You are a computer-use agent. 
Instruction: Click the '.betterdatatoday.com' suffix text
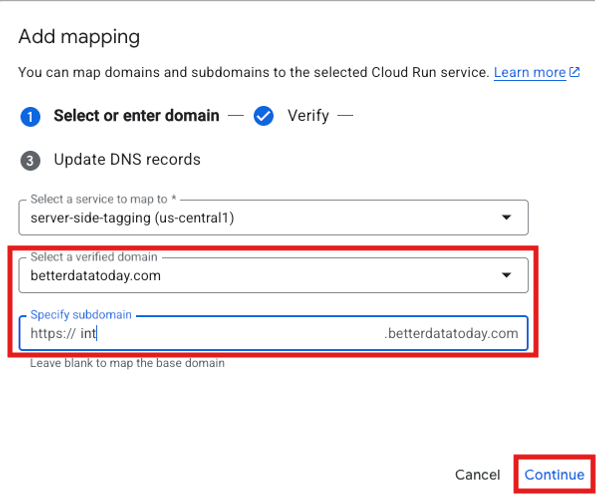tap(451, 333)
